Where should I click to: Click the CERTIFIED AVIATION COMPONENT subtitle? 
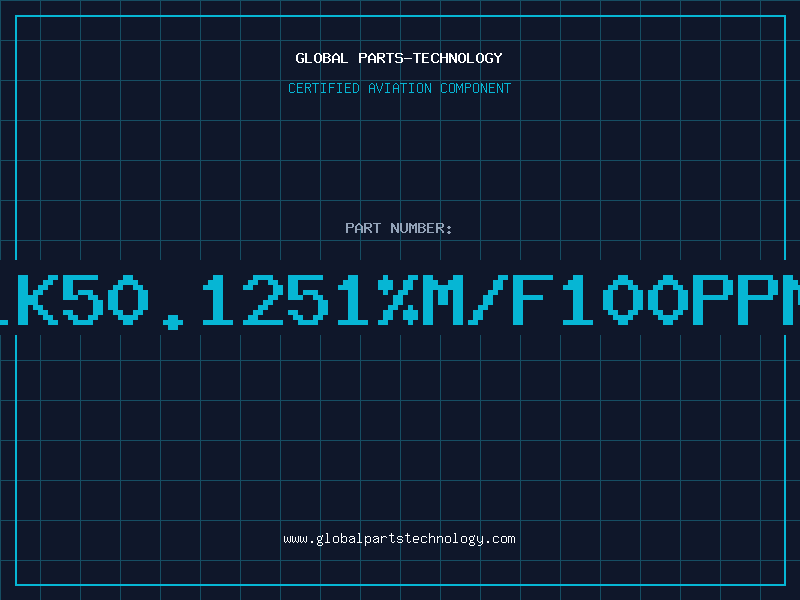pos(399,88)
